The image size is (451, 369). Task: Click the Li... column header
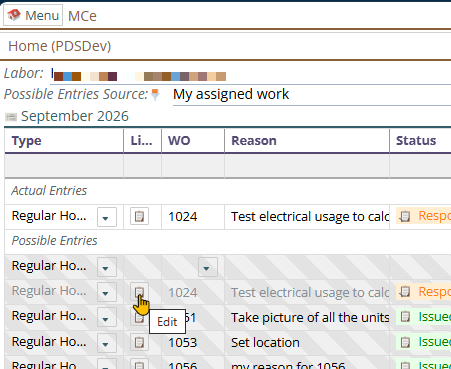click(141, 141)
